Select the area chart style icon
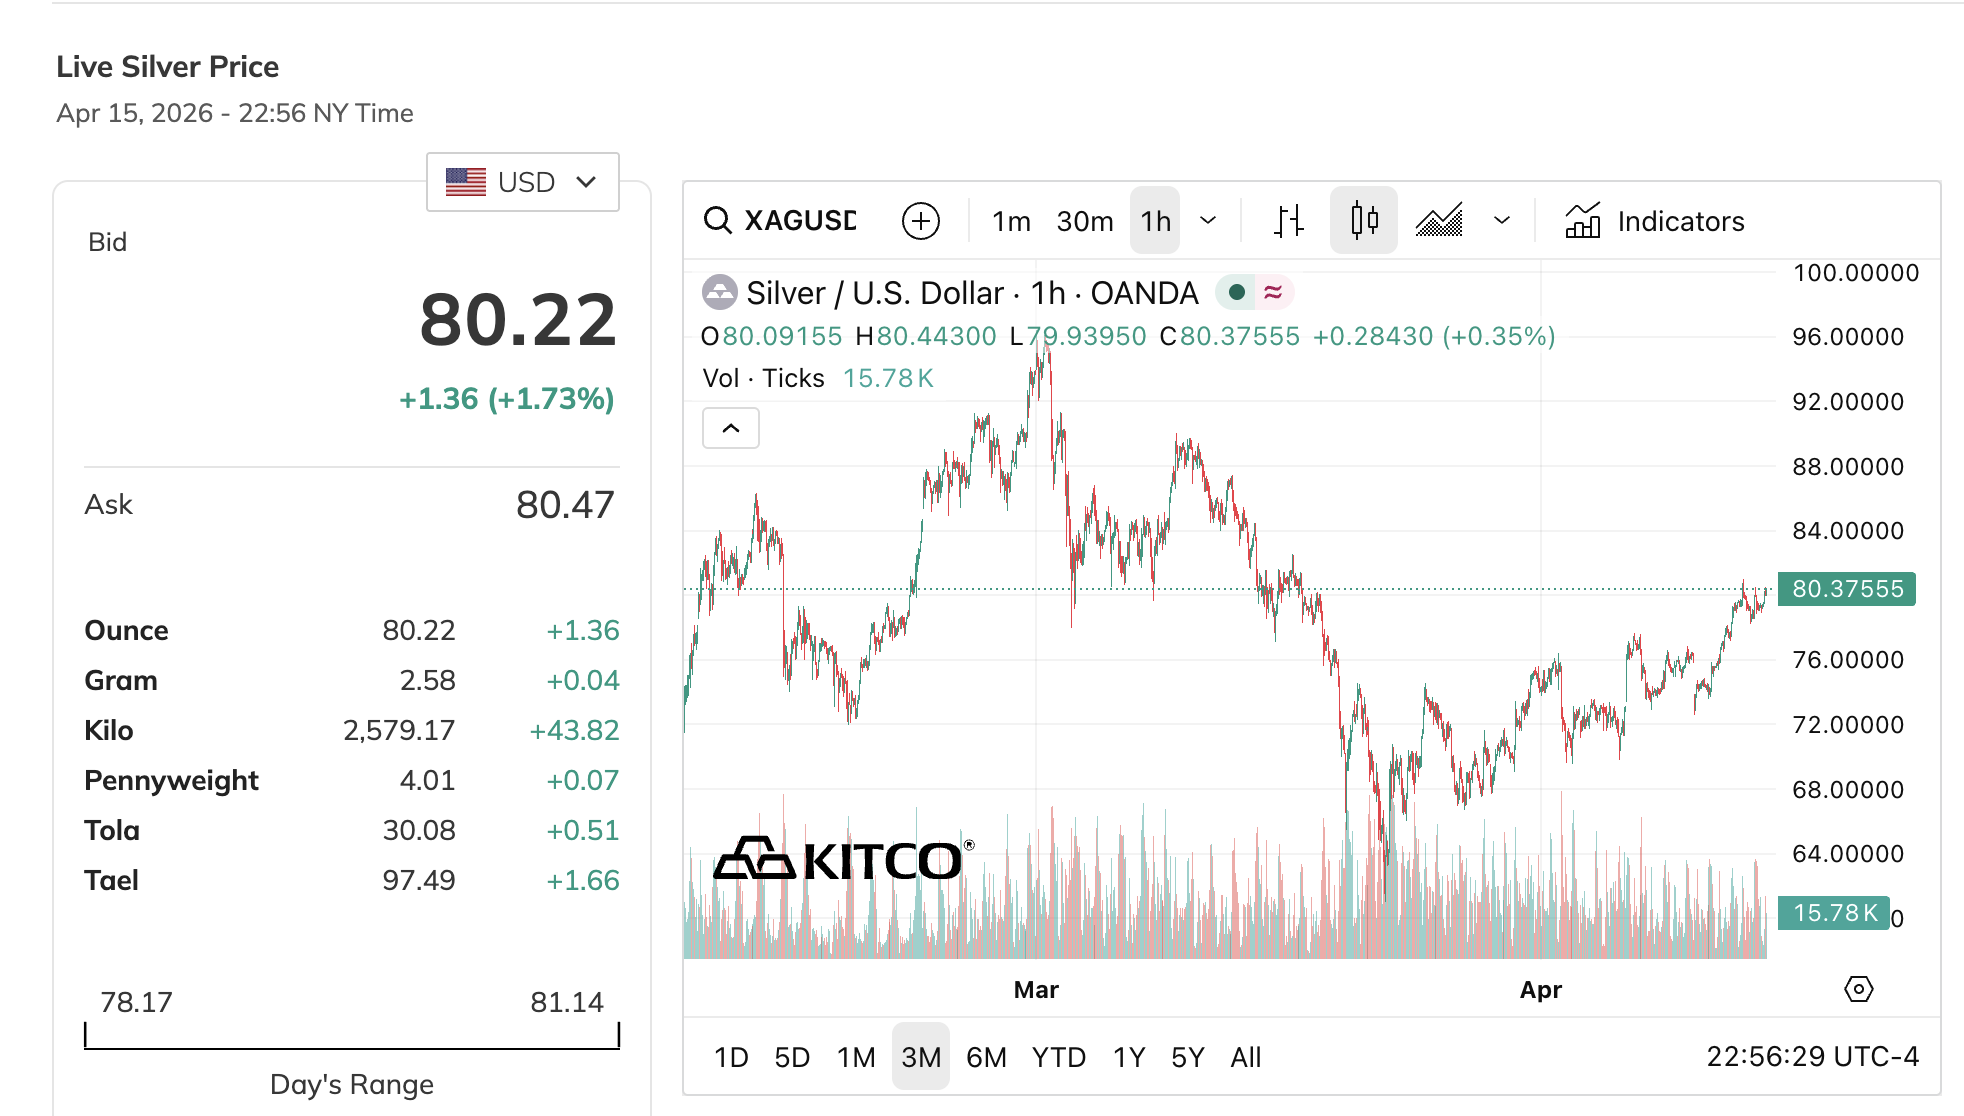 point(1439,221)
